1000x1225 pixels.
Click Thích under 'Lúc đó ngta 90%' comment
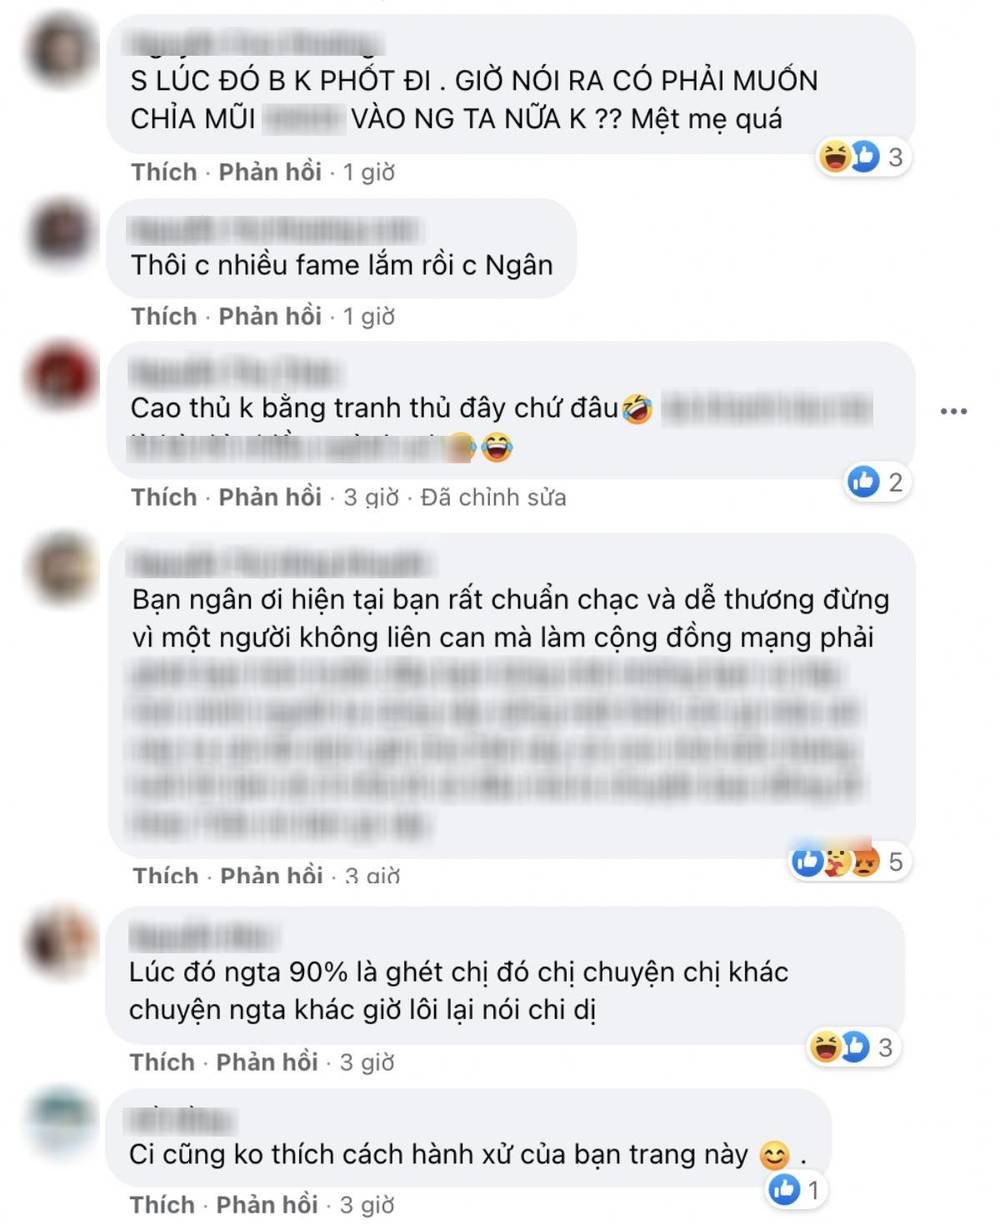pos(162,1061)
